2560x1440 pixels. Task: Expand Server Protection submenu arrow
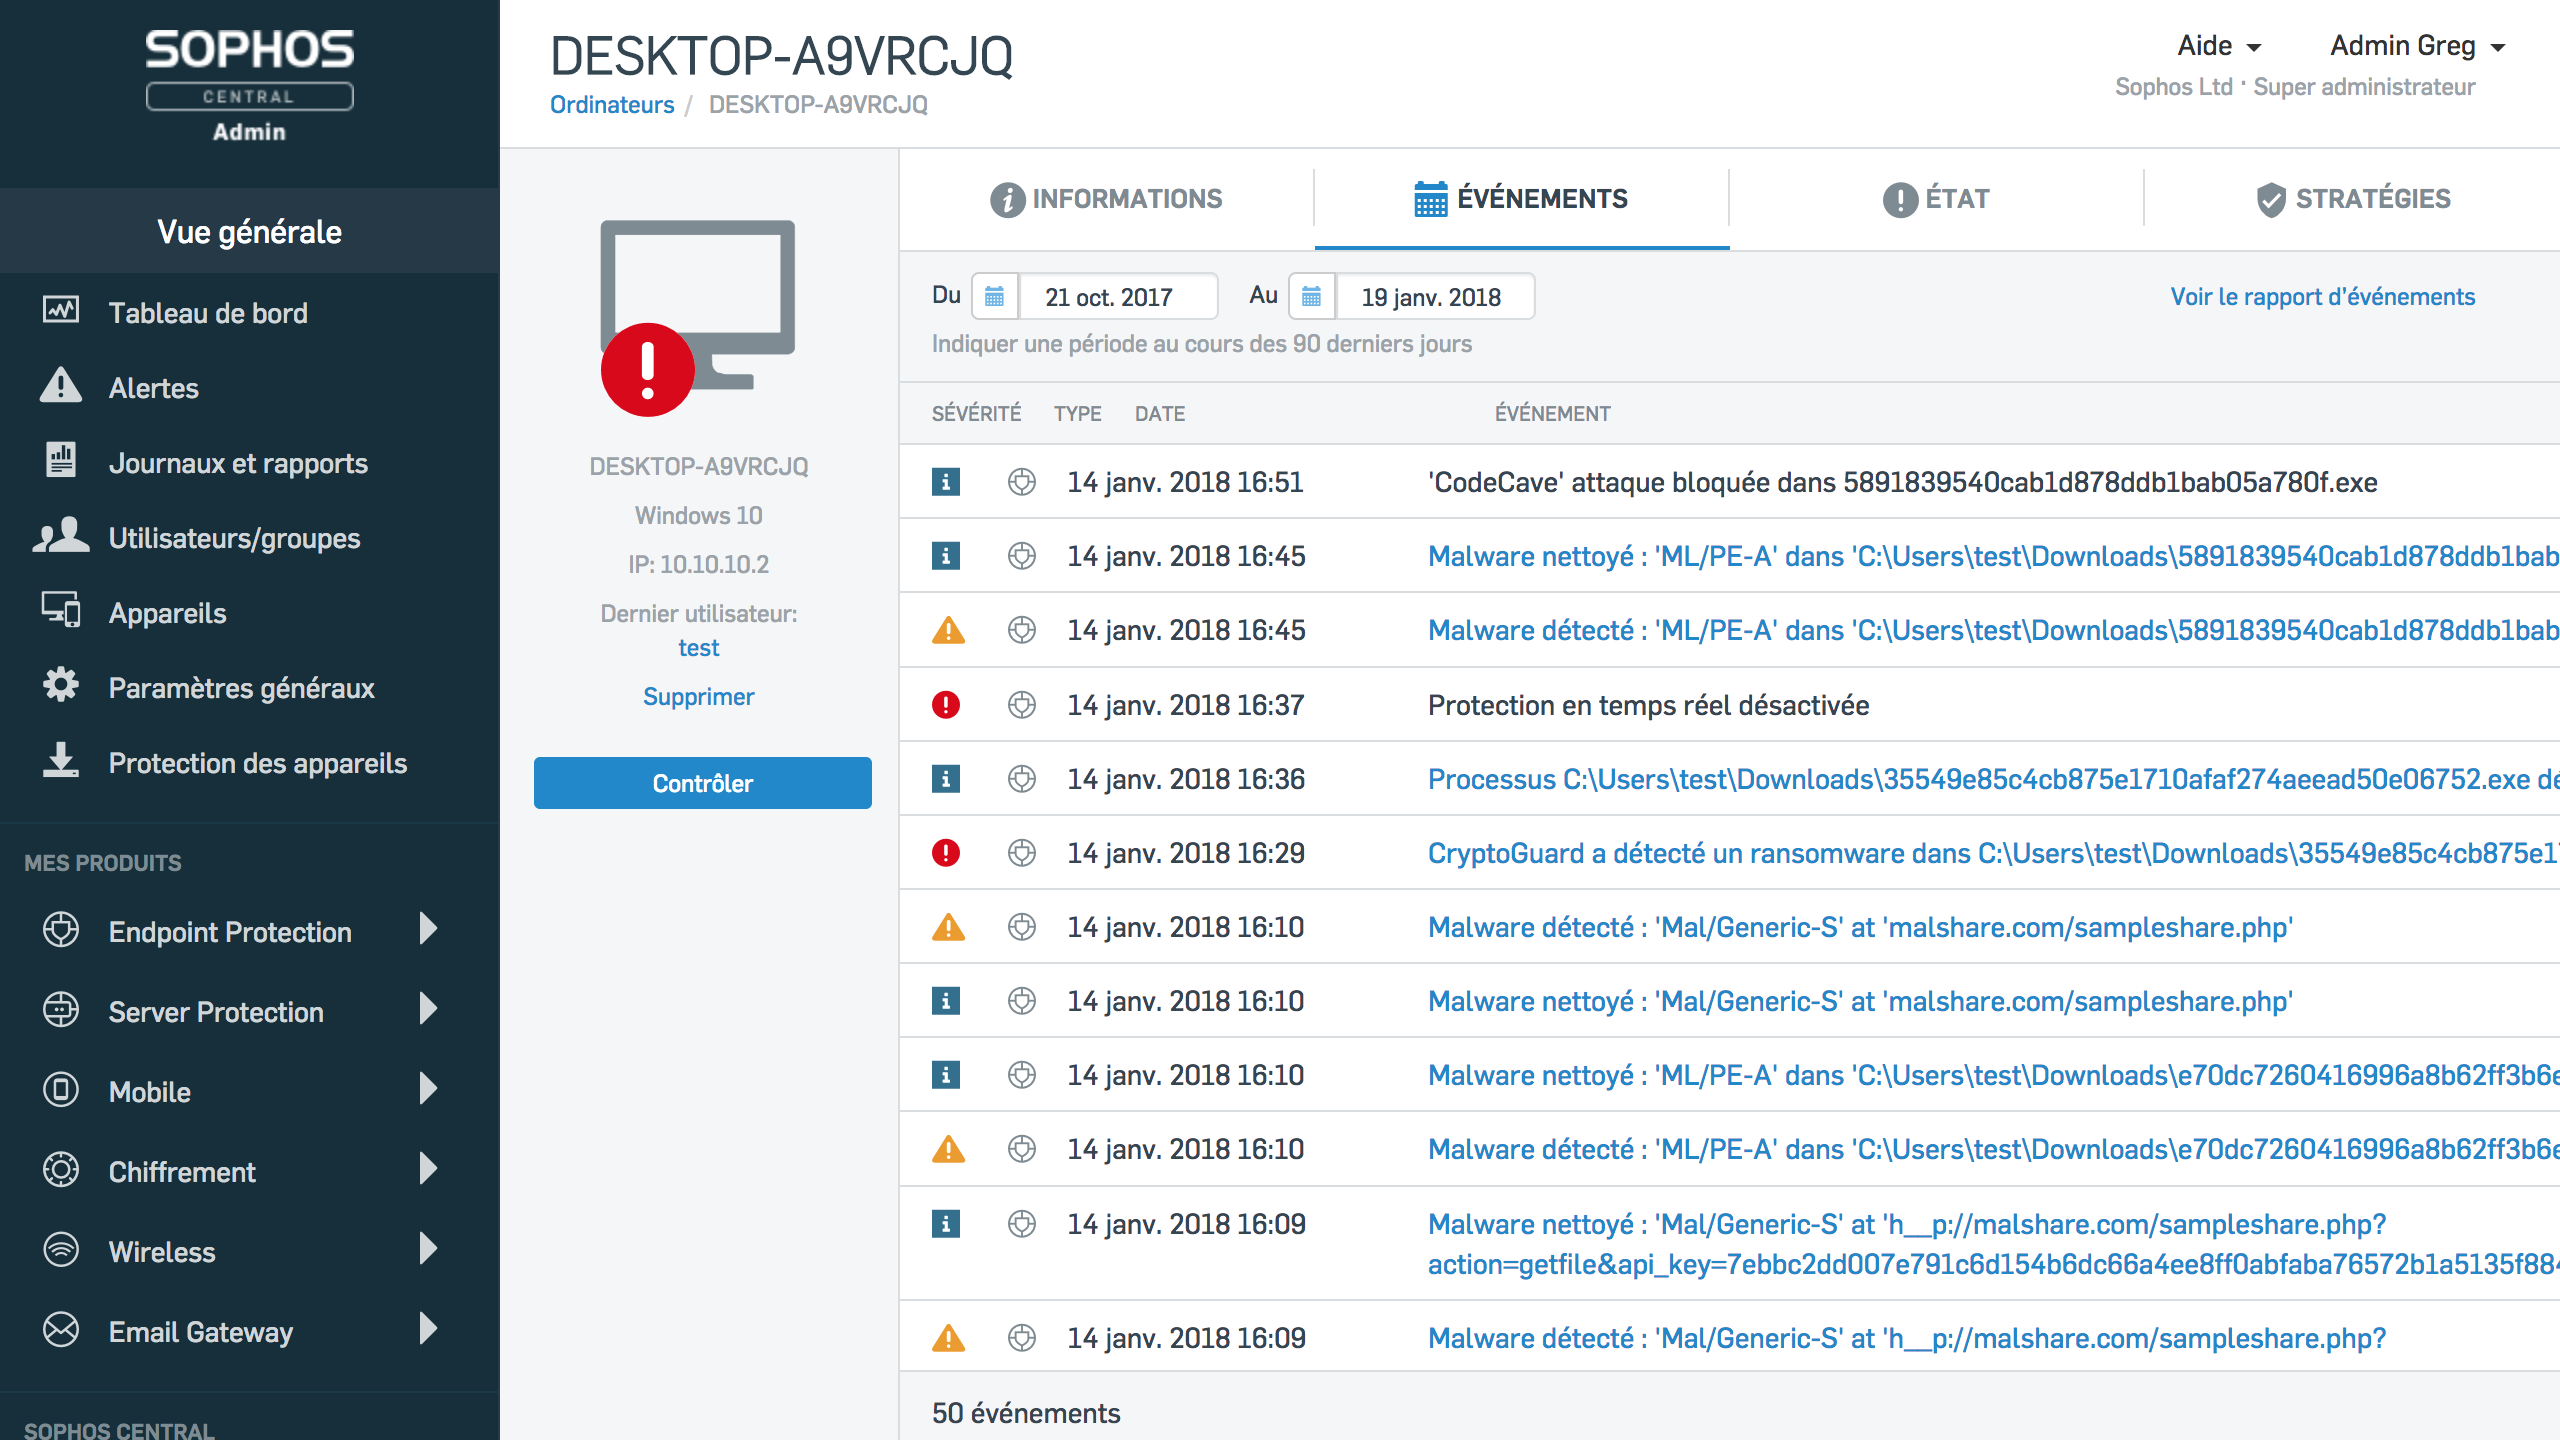[429, 1009]
